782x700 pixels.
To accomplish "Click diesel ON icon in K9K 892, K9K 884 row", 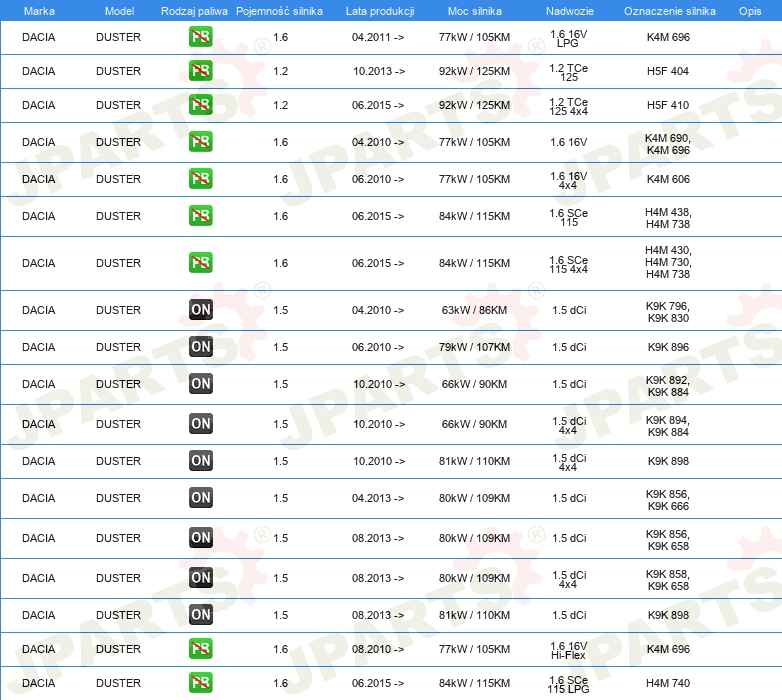I will pyautogui.click(x=200, y=383).
